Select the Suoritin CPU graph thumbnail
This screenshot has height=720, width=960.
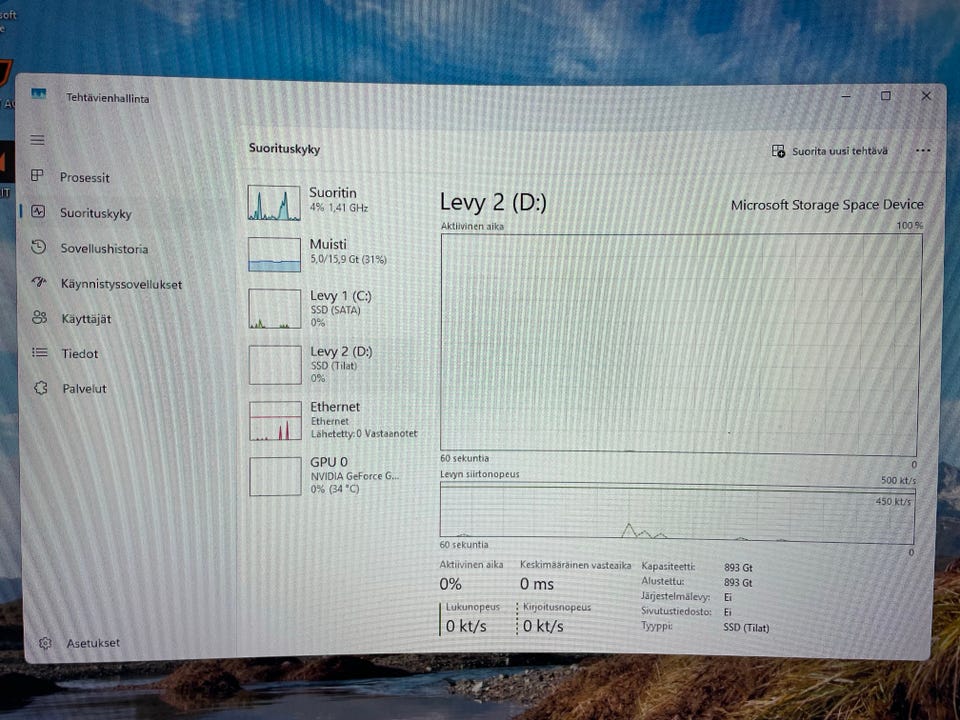tap(274, 203)
